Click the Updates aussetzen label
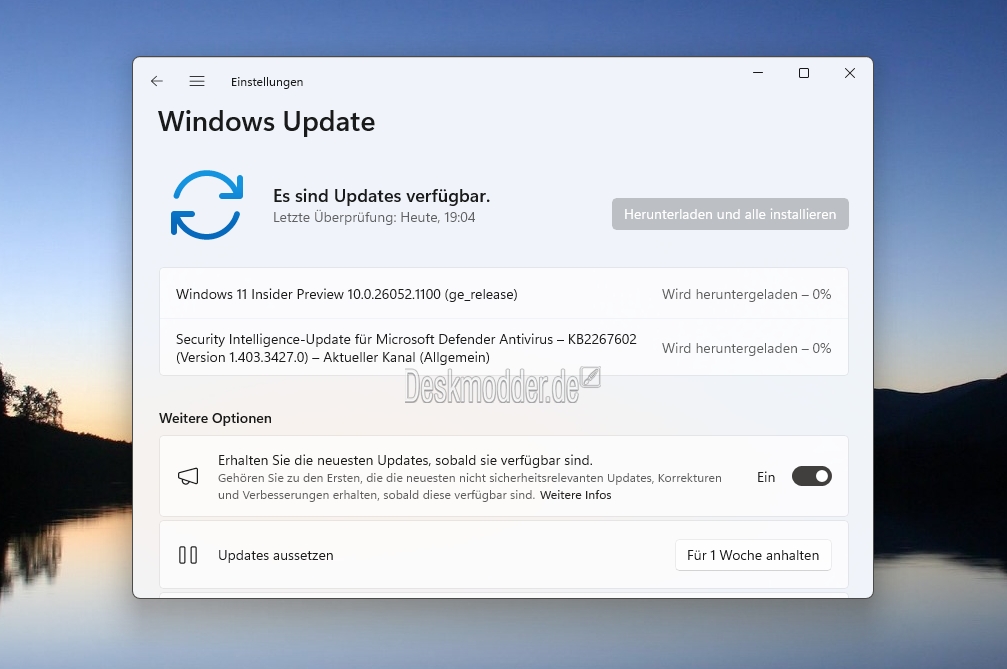The width and height of the screenshot is (1007, 669). (276, 556)
